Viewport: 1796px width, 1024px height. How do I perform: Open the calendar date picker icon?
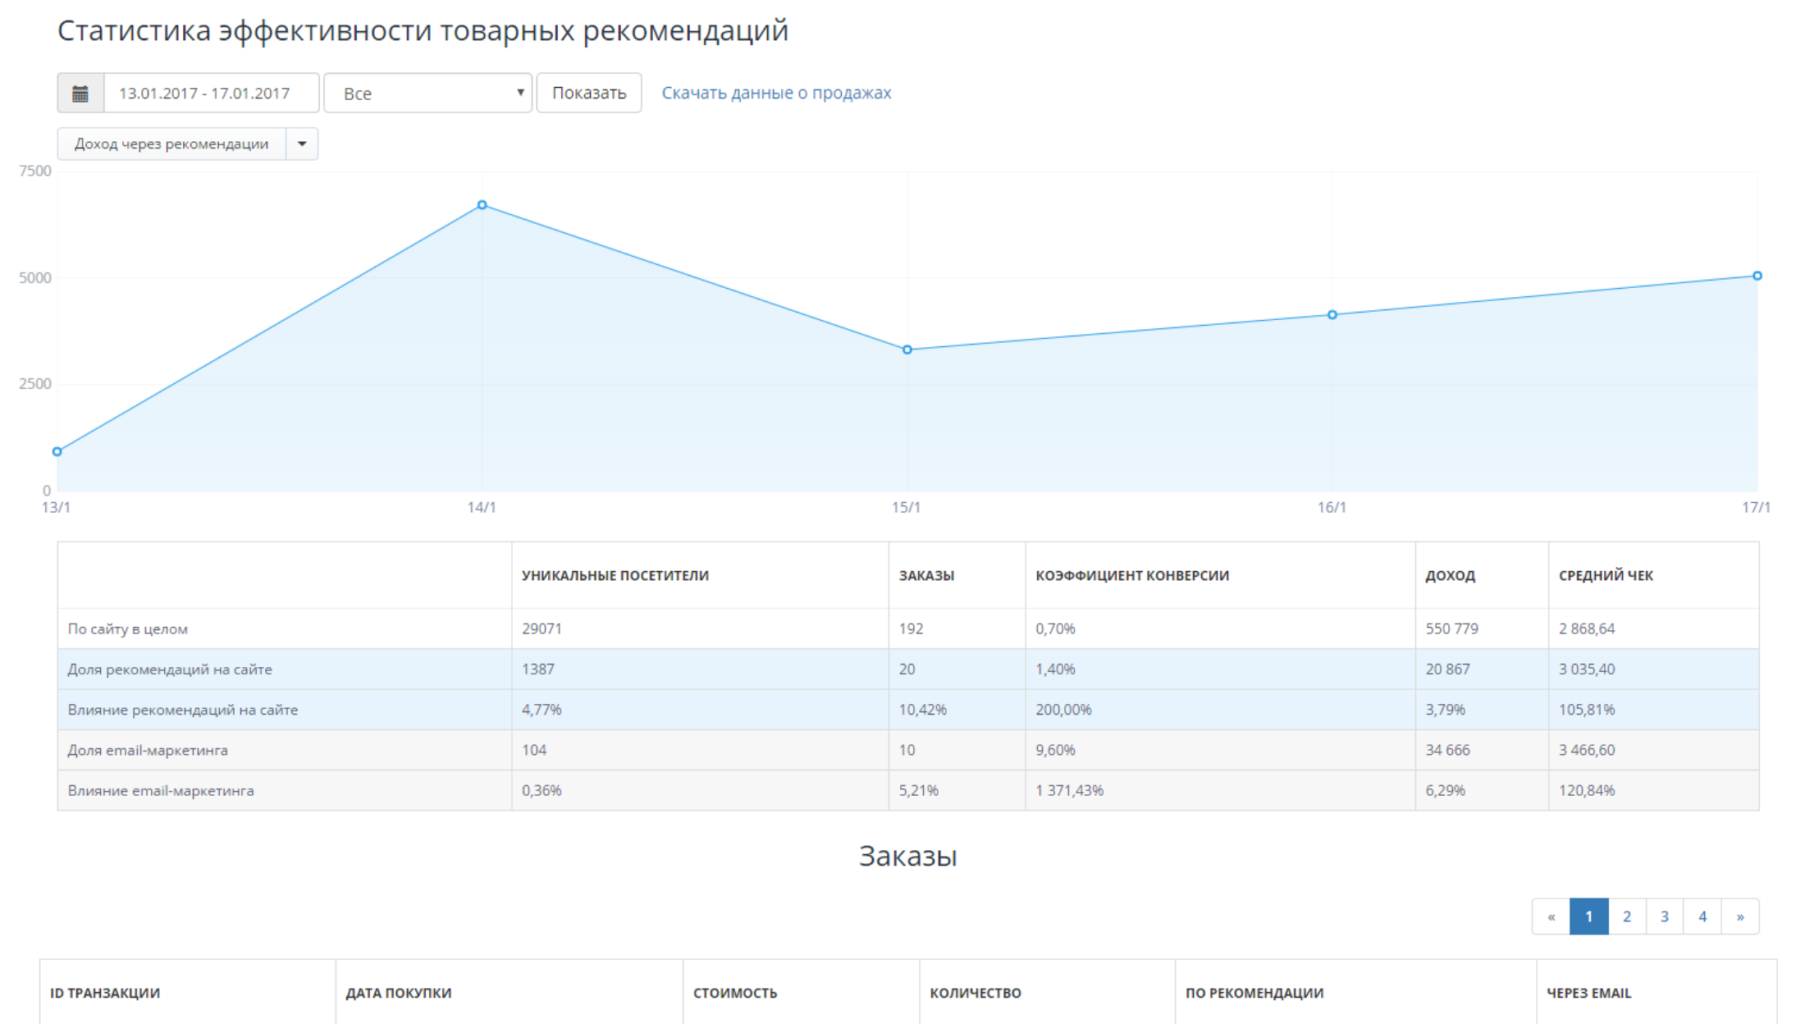point(80,92)
